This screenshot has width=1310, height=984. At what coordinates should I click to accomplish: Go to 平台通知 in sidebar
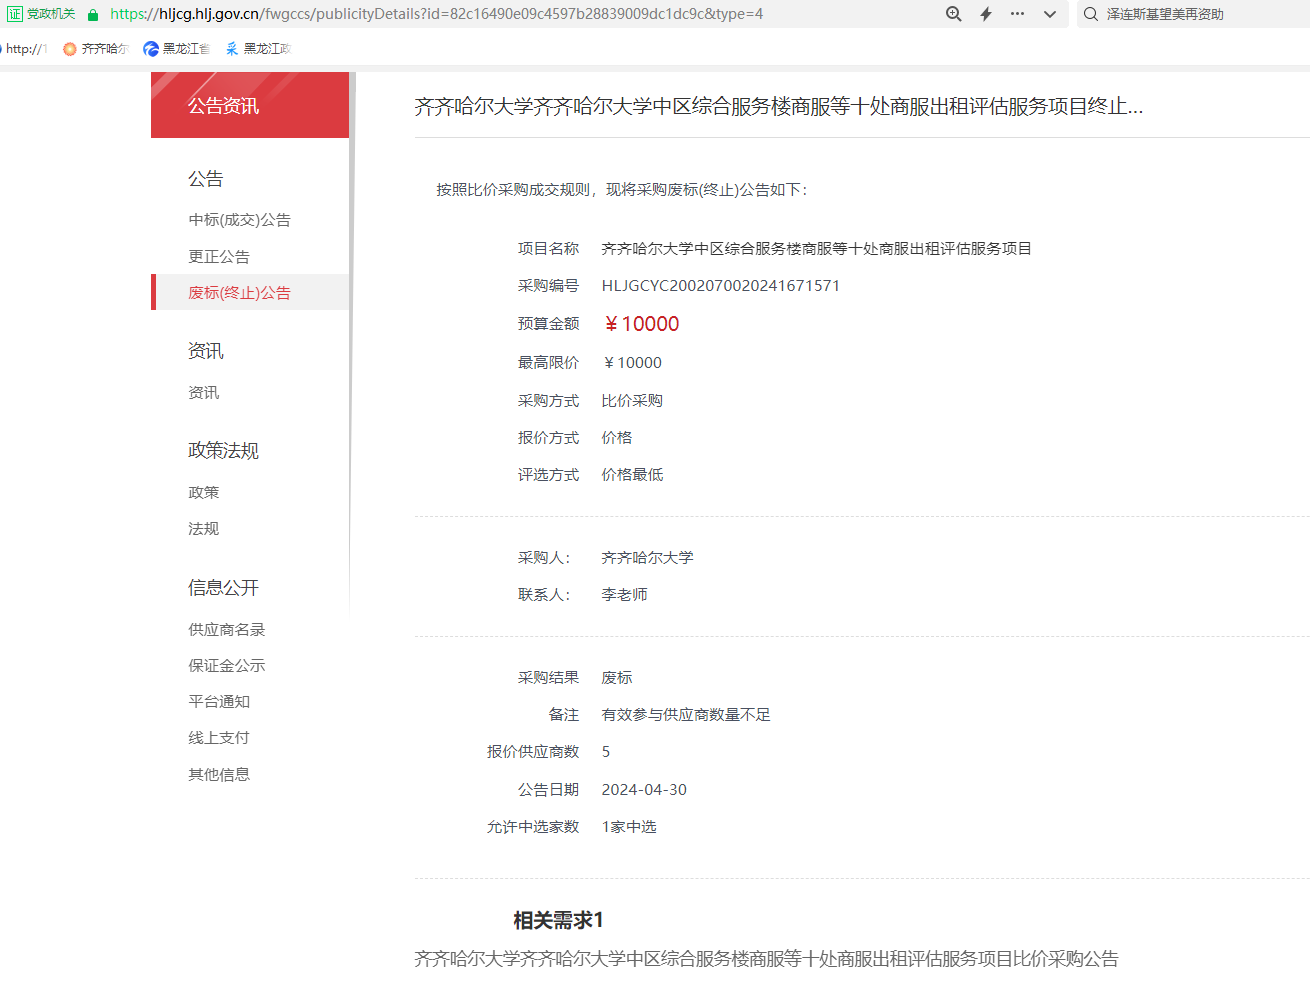click(219, 702)
